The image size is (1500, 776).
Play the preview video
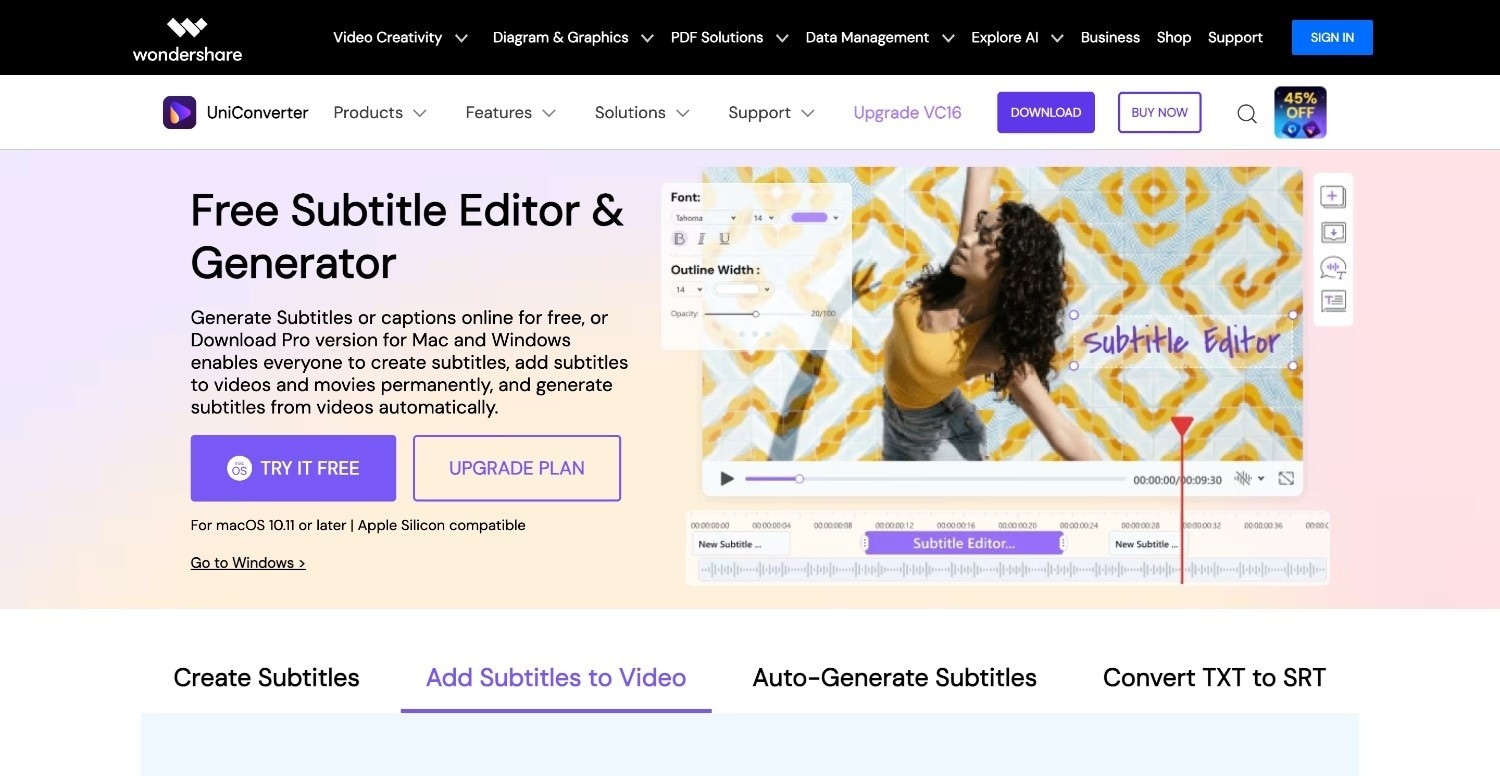point(727,479)
